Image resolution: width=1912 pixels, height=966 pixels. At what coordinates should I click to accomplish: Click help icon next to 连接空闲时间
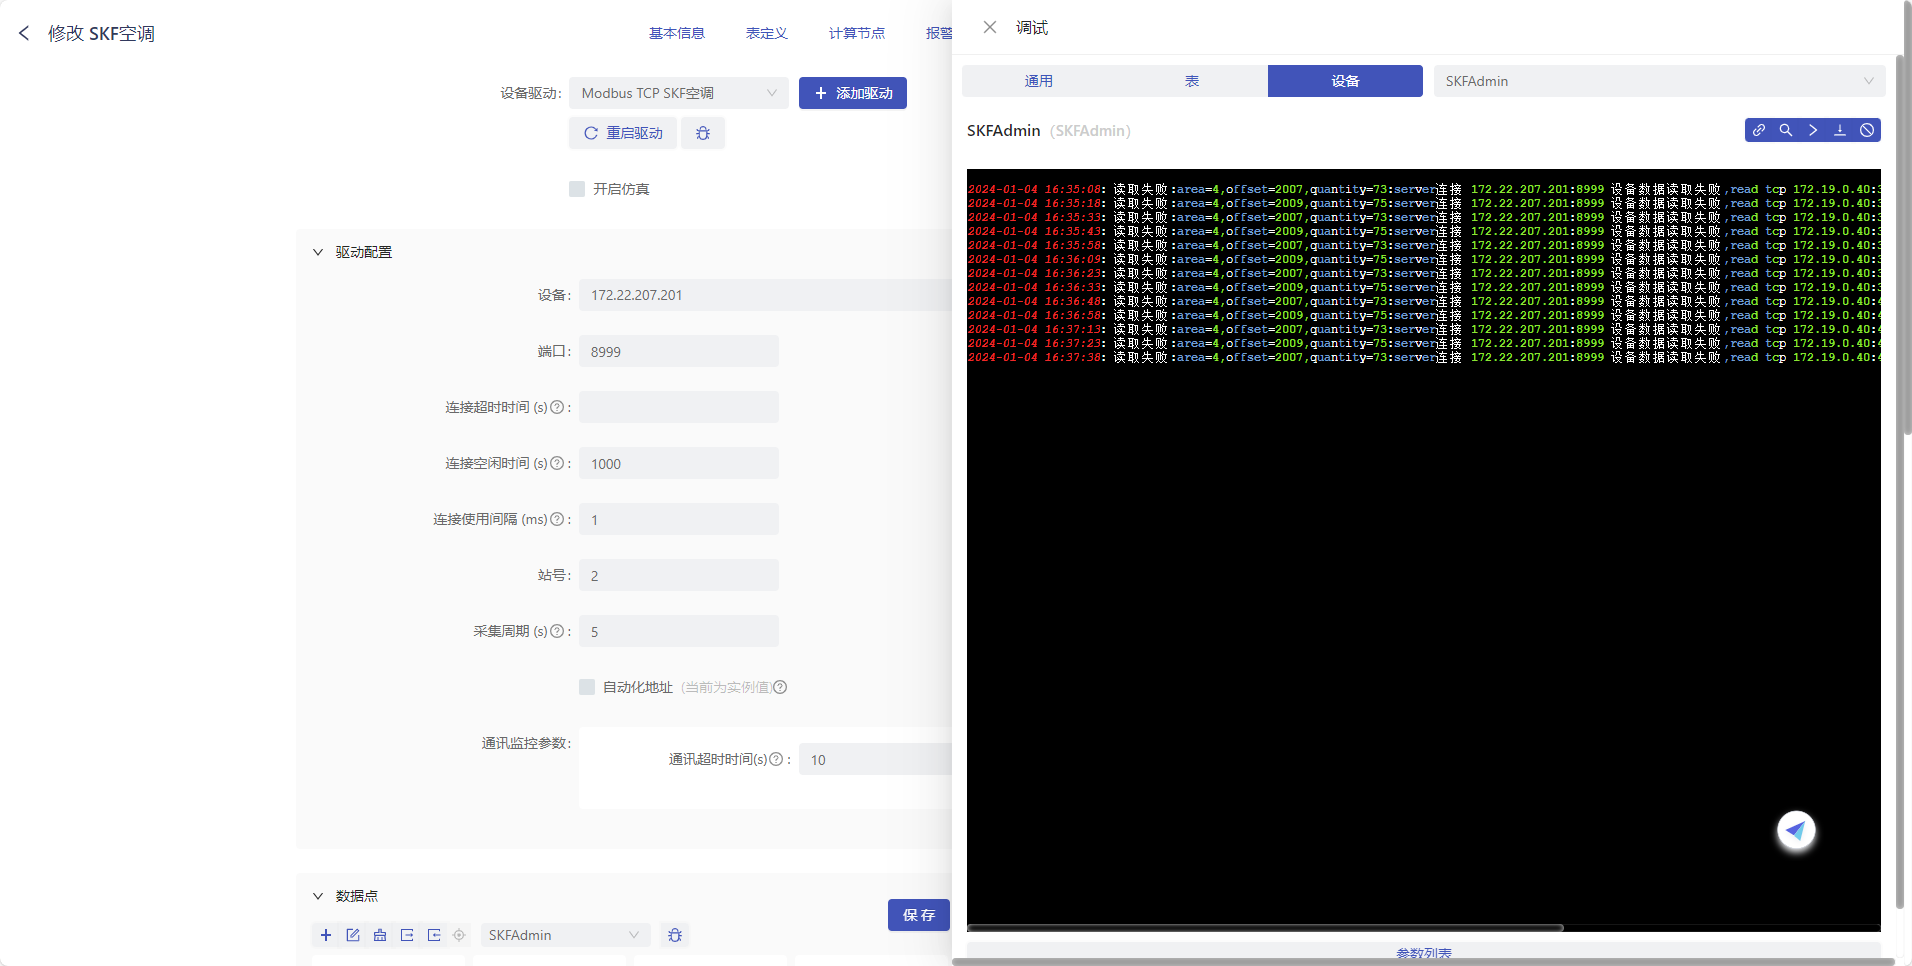coord(558,463)
